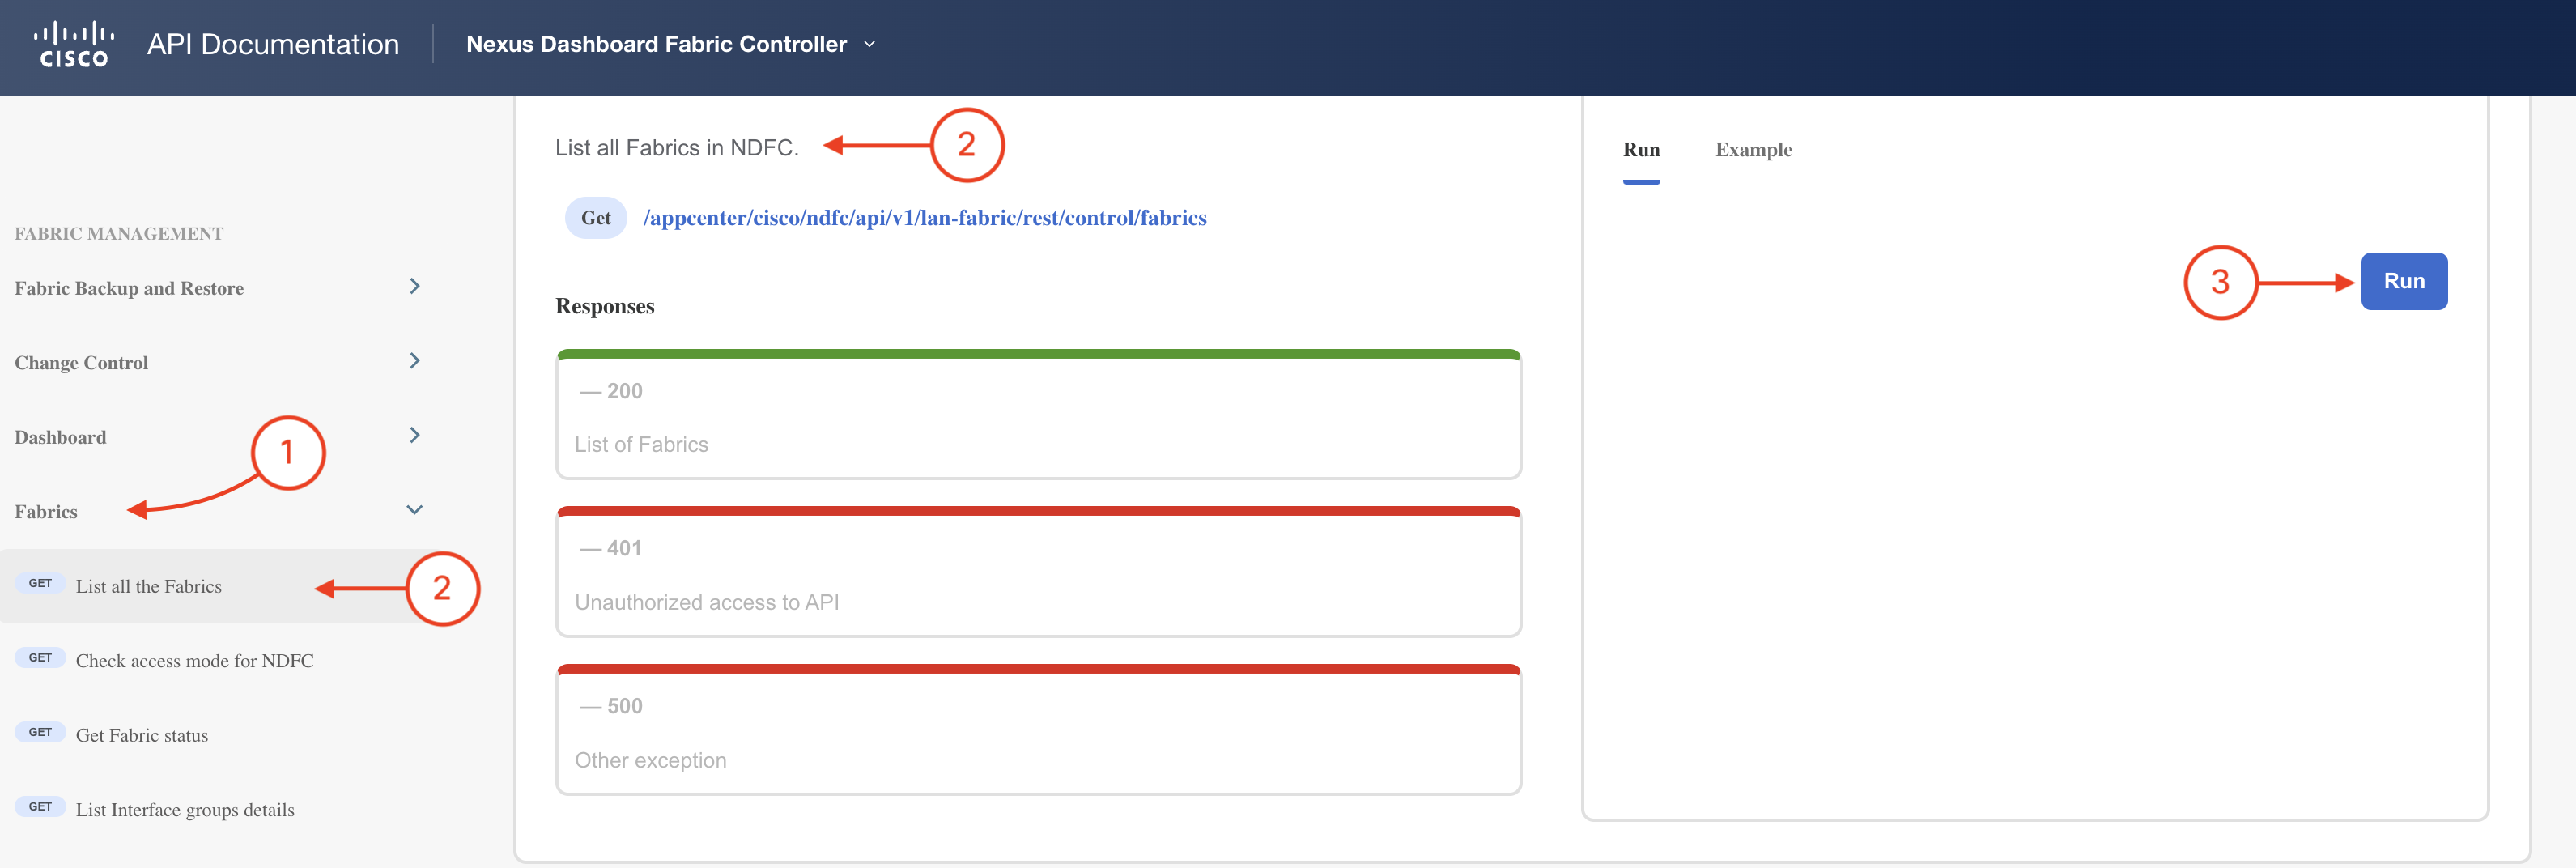Click the Responses heading
2576x868 pixels.
point(605,306)
